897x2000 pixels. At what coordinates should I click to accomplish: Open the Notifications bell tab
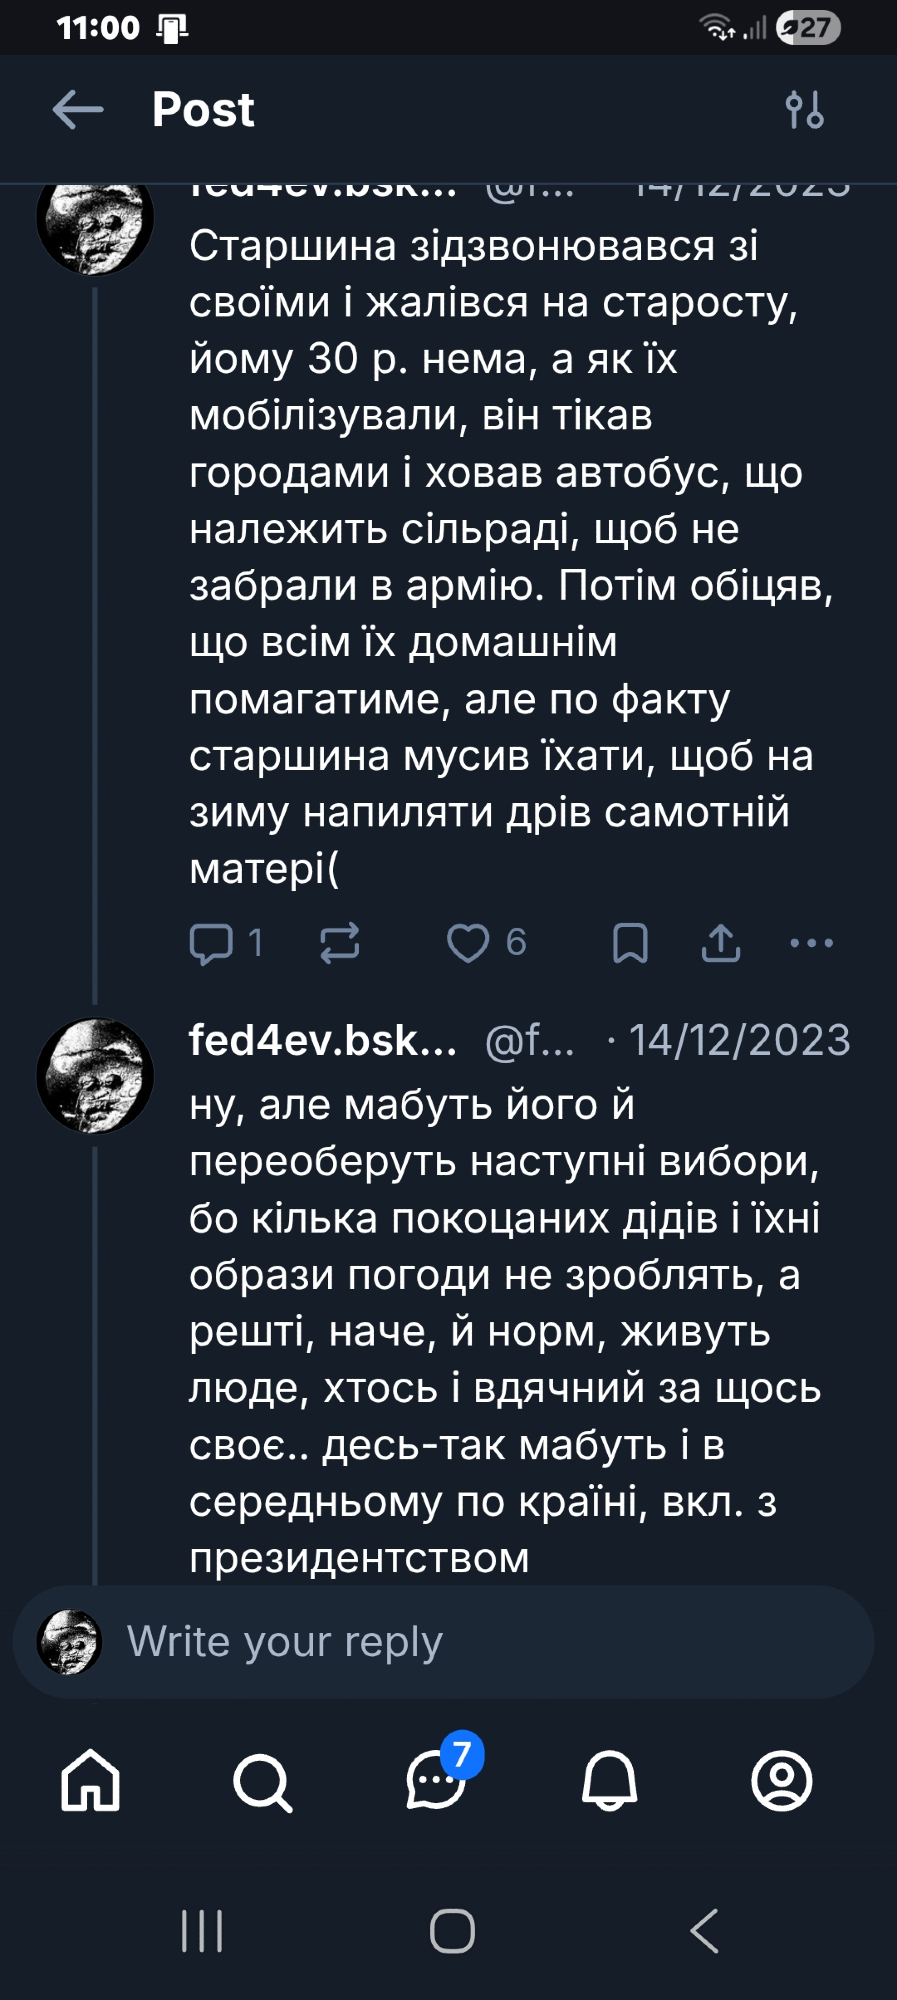tap(609, 1781)
